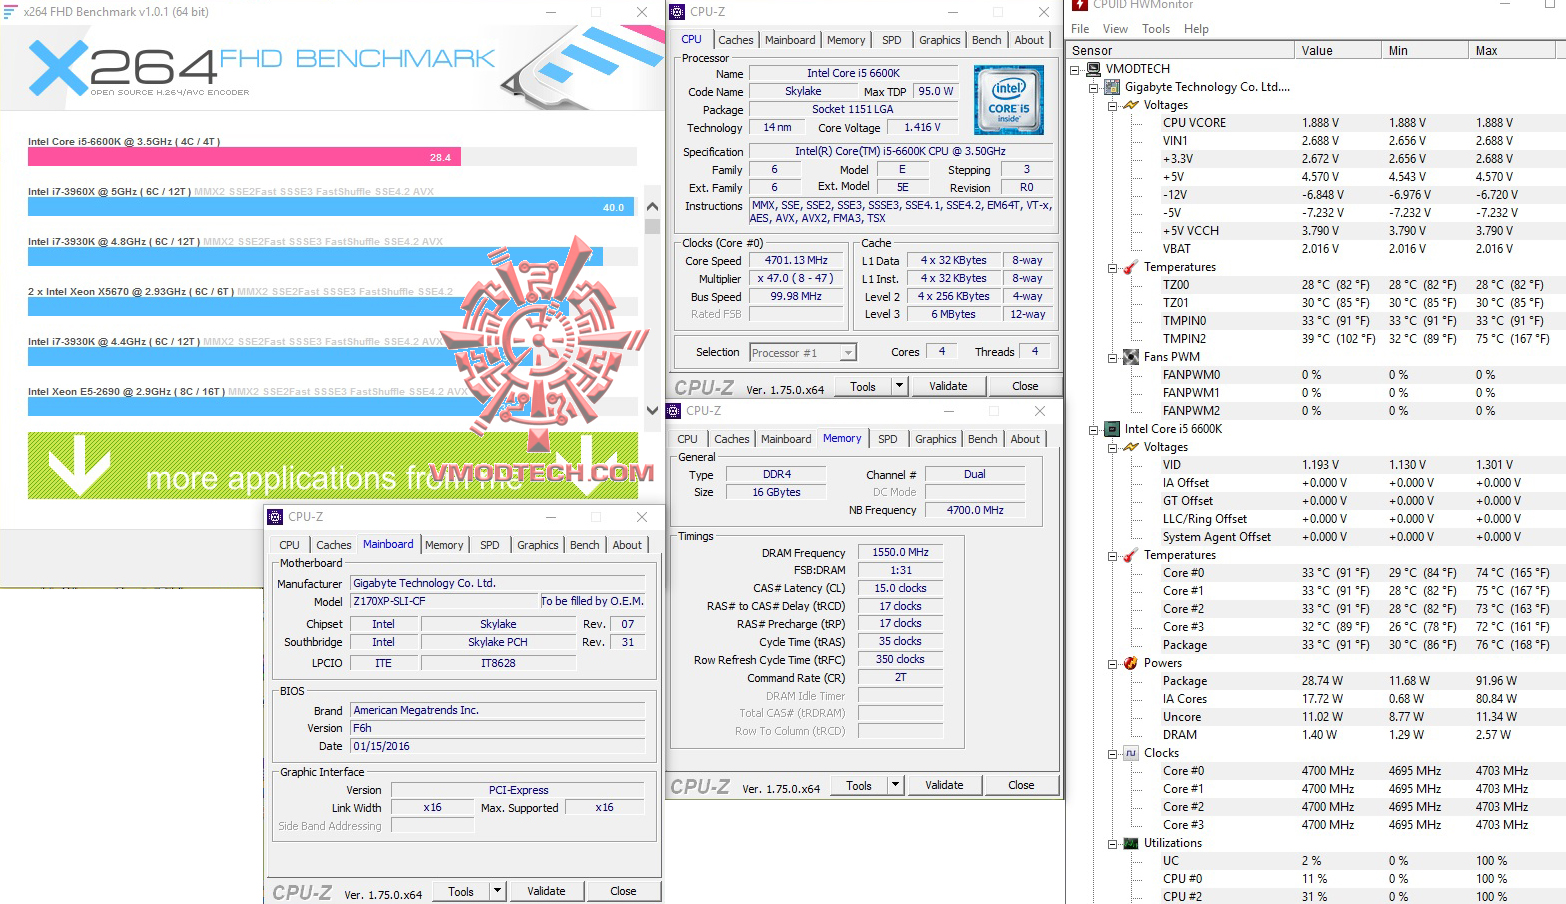The height and width of the screenshot is (904, 1566).
Task: Click Validate in the CPU-Z mainboard window
Action: tap(546, 891)
